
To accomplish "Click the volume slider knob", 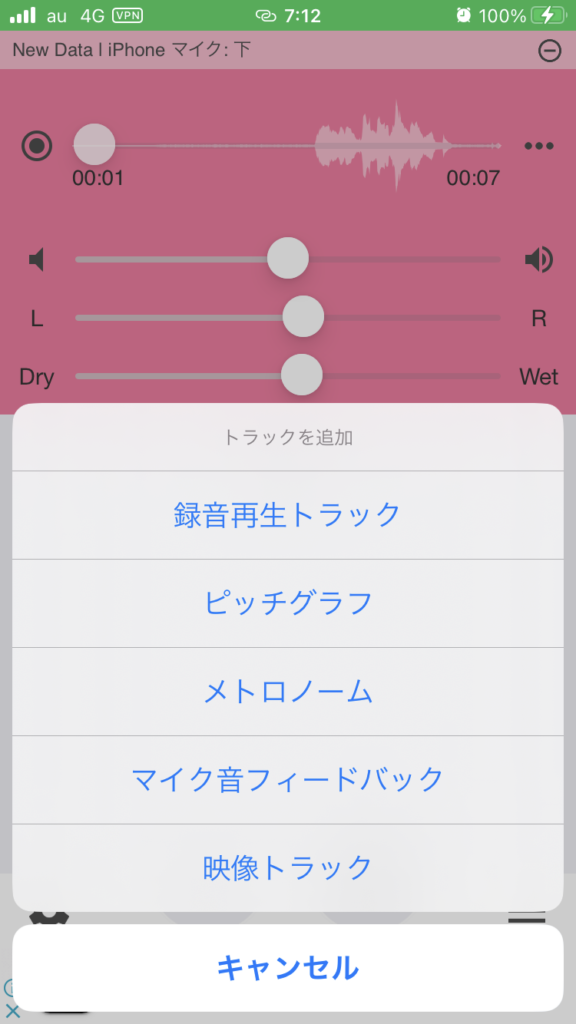I will (x=288, y=259).
